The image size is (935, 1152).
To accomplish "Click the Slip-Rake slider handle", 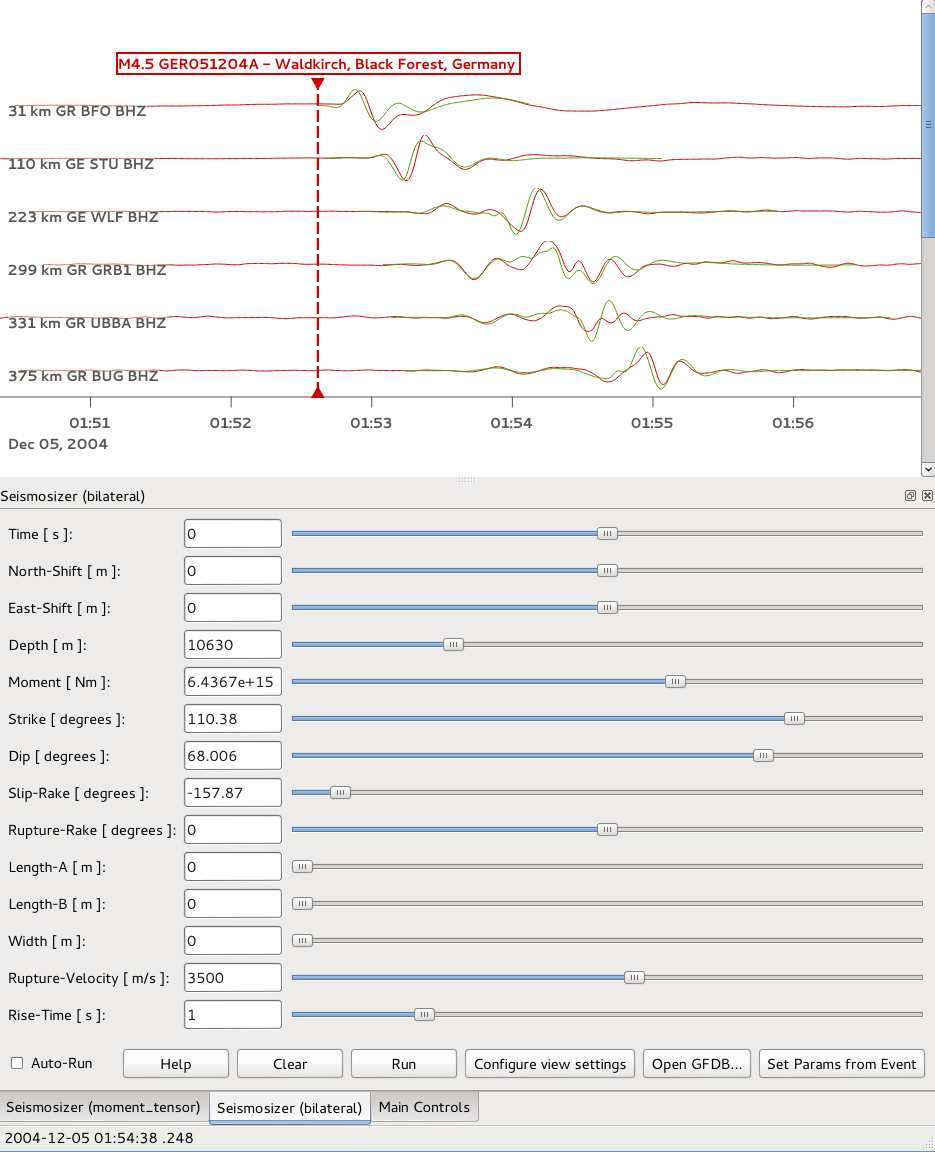I will pyautogui.click(x=340, y=793).
